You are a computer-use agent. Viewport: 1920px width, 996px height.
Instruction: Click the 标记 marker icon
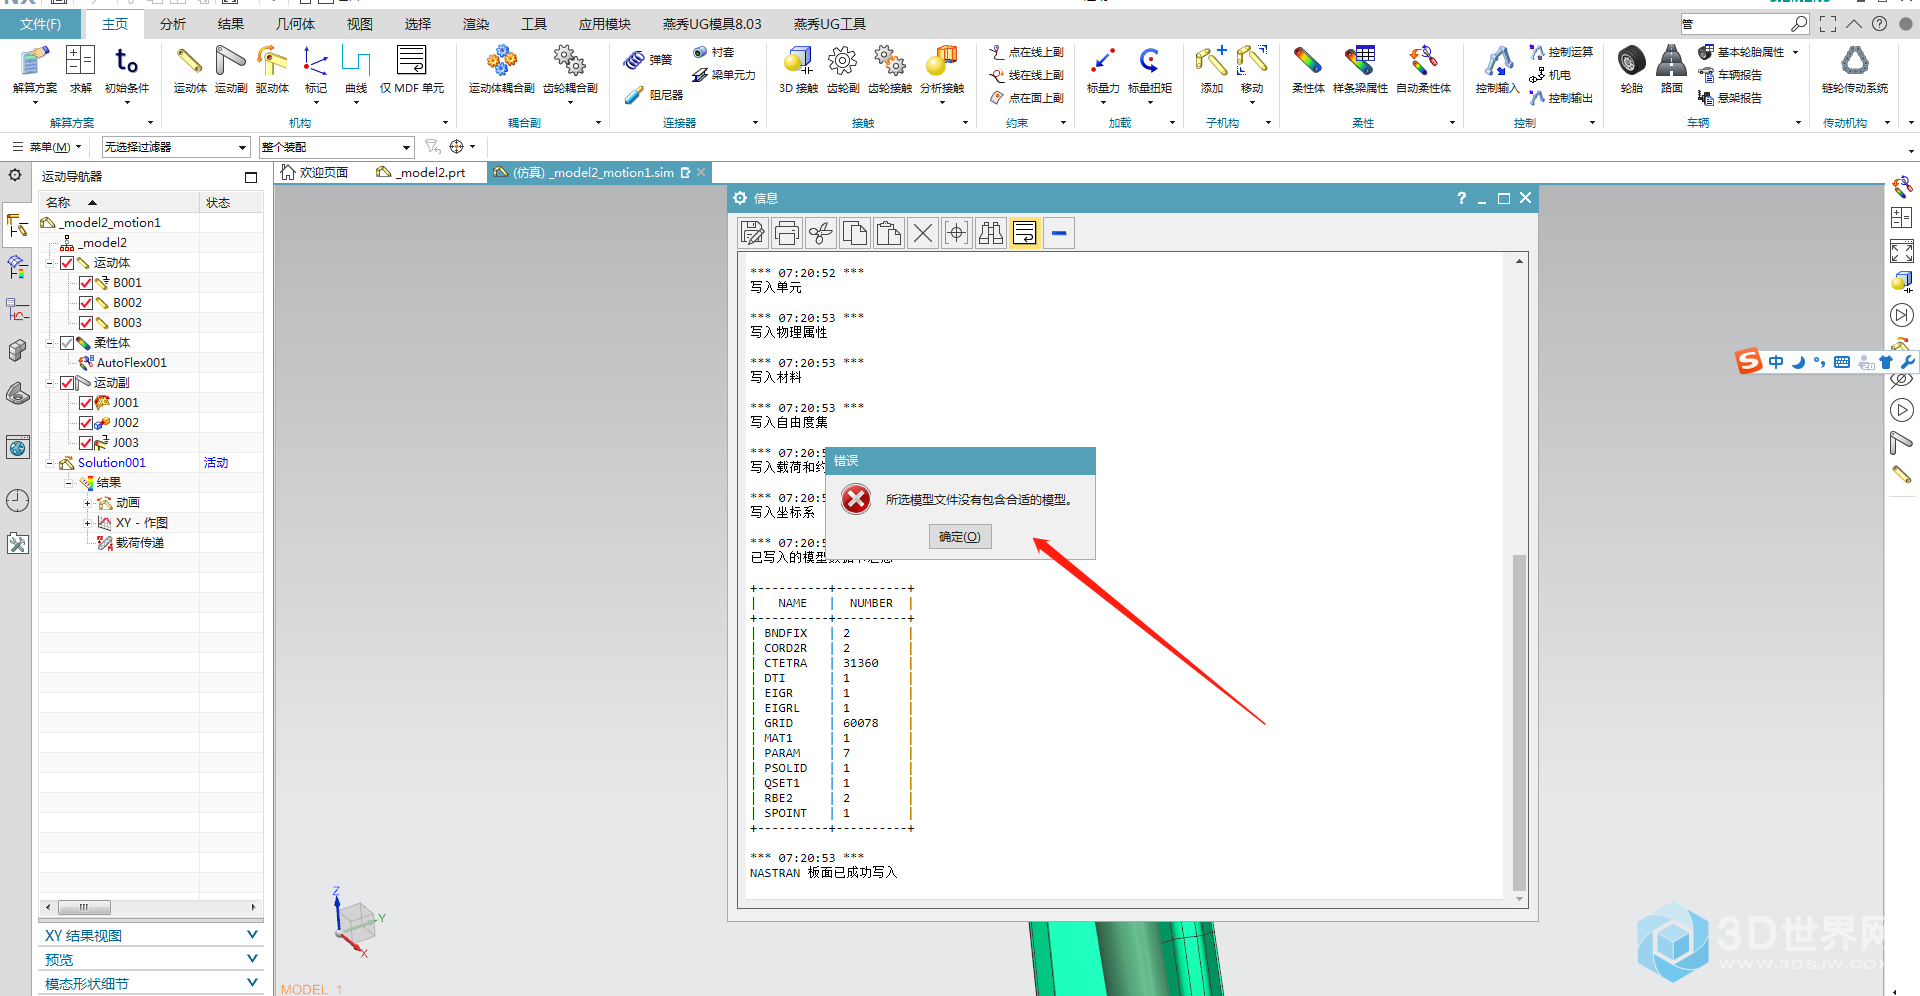315,62
